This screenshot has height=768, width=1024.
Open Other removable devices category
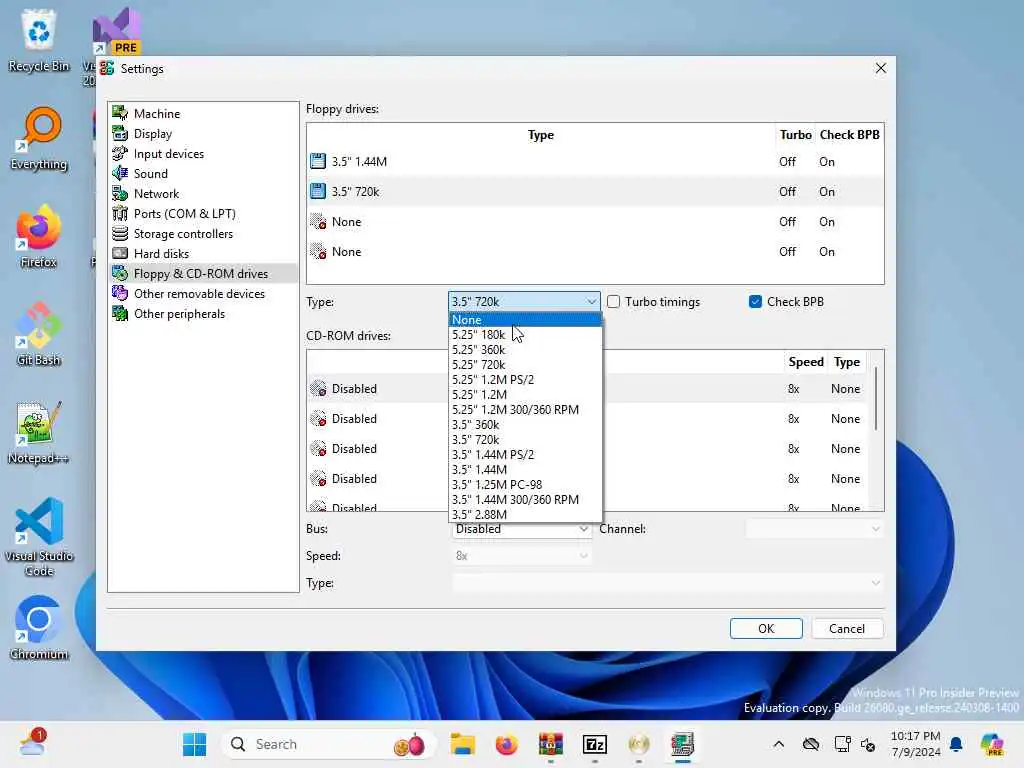[x=202, y=294]
